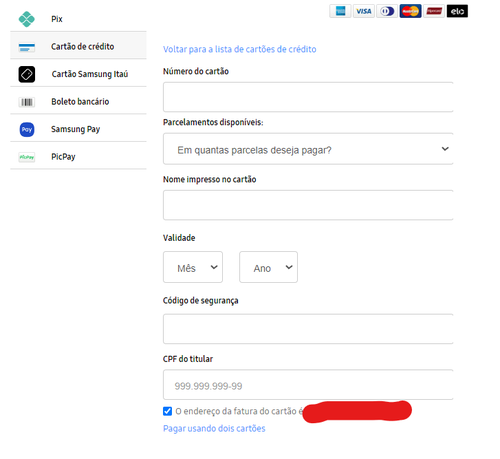Click the Pix diamond icon
The width and height of the screenshot is (500, 459).
tap(27, 19)
